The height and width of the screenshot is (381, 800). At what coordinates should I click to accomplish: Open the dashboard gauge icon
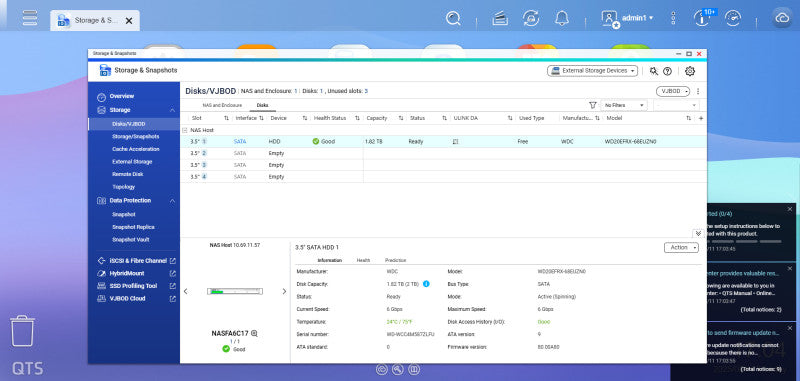pyautogui.click(x=733, y=18)
